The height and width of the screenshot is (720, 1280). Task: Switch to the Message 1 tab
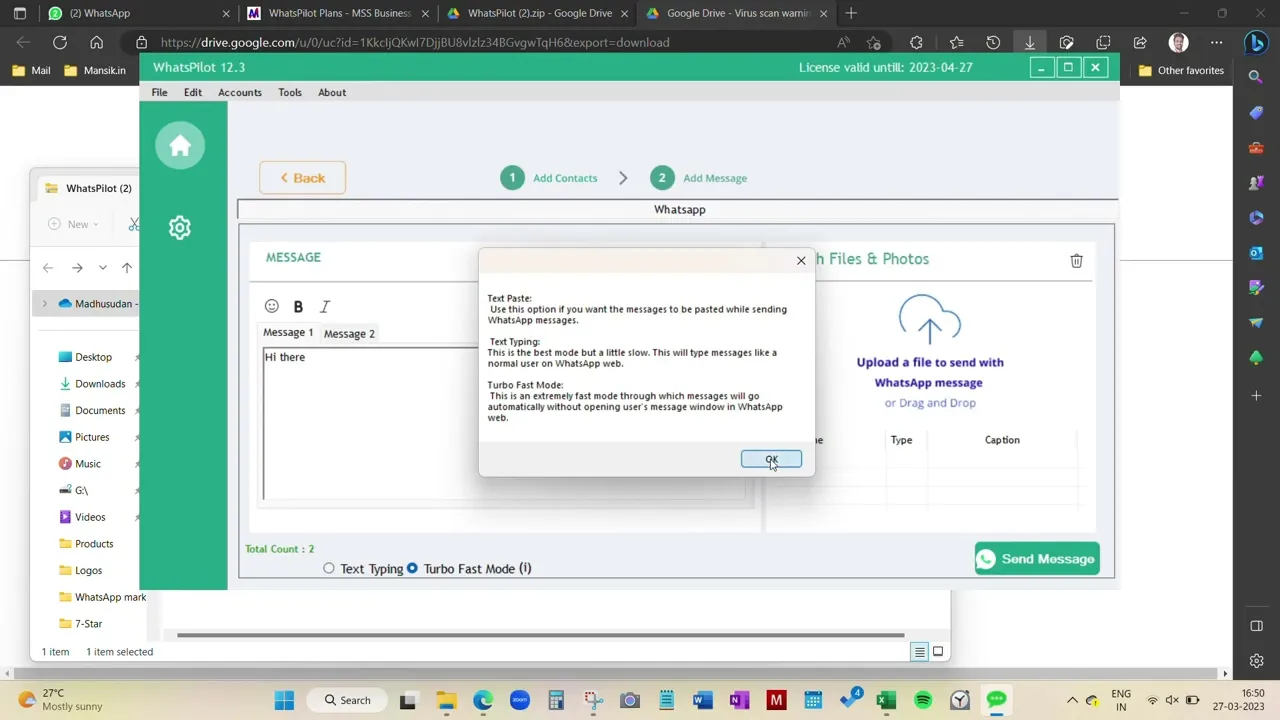pyautogui.click(x=288, y=332)
